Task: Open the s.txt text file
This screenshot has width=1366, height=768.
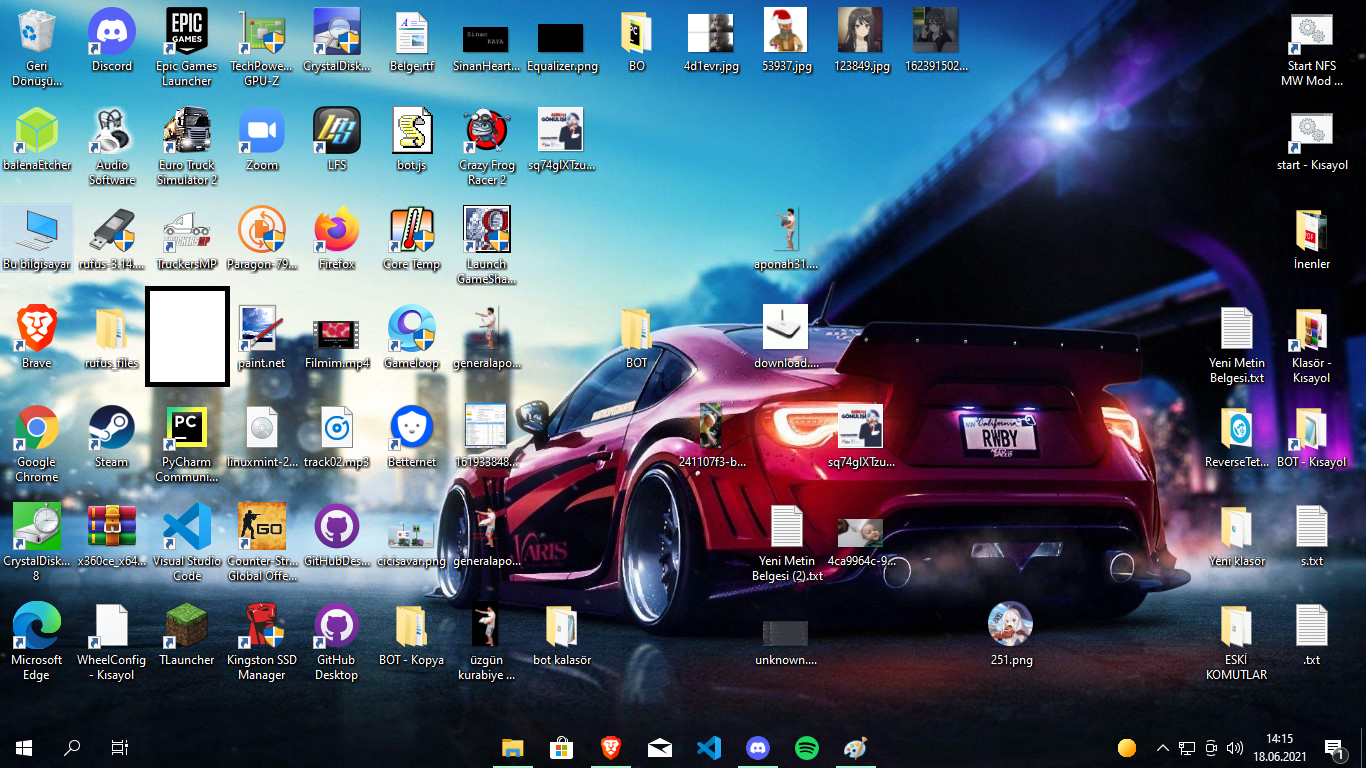Action: click(1312, 536)
